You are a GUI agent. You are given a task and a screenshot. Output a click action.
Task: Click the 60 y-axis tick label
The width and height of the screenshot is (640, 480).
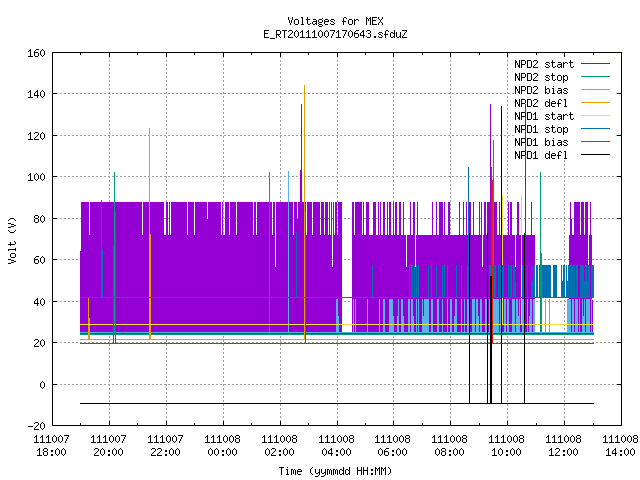(39, 260)
